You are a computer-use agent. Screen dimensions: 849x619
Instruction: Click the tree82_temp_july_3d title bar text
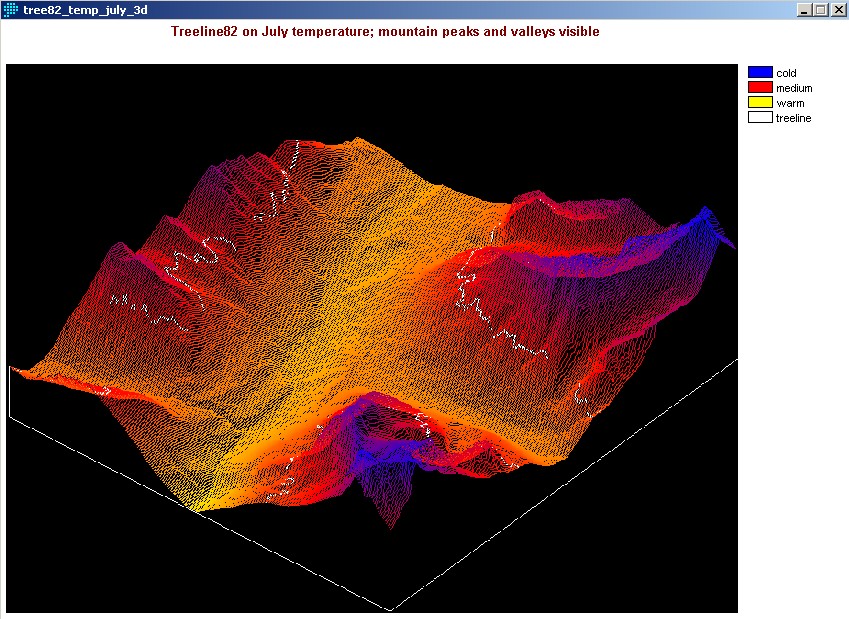[x=85, y=9]
